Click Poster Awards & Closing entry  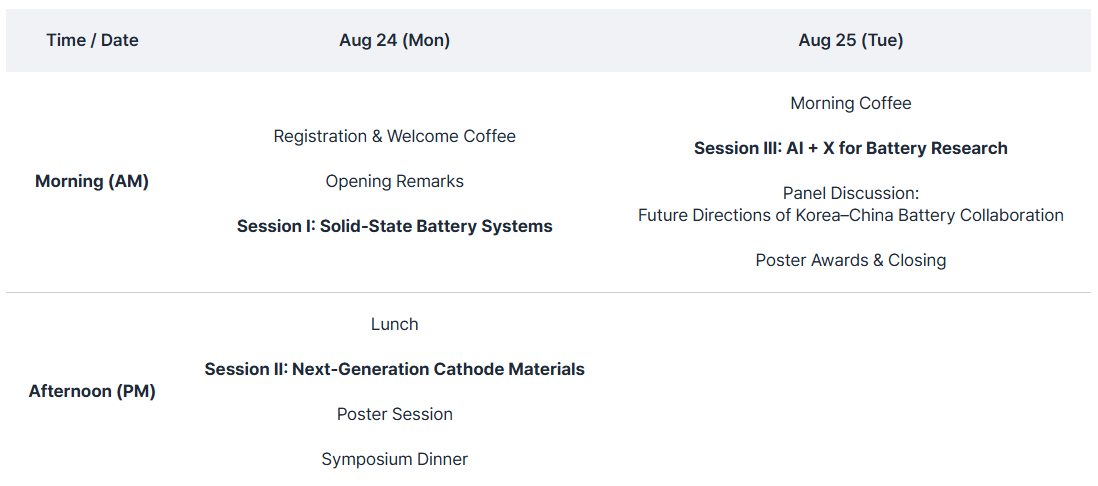click(x=850, y=260)
